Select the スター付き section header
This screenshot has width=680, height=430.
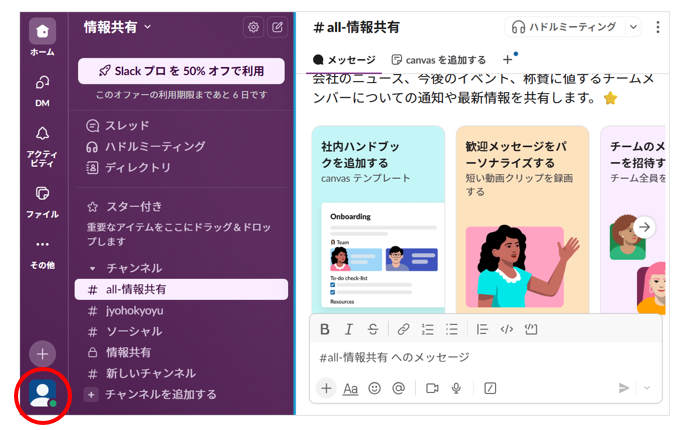pyautogui.click(x=124, y=206)
